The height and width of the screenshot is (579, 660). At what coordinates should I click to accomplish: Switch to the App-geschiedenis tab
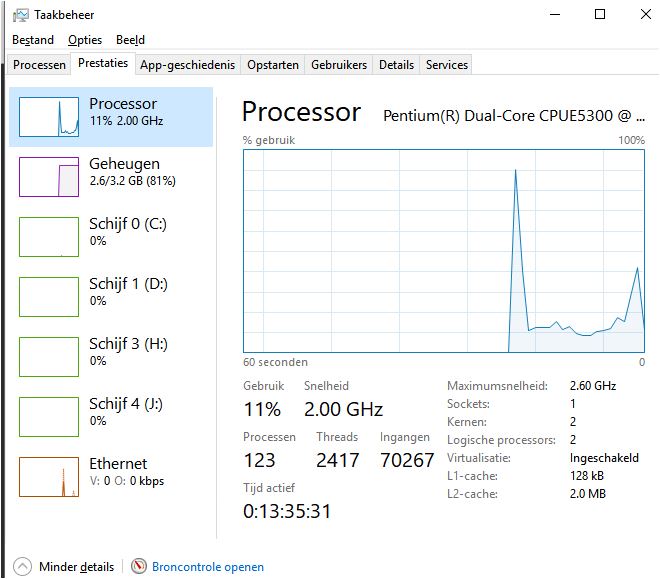[187, 65]
